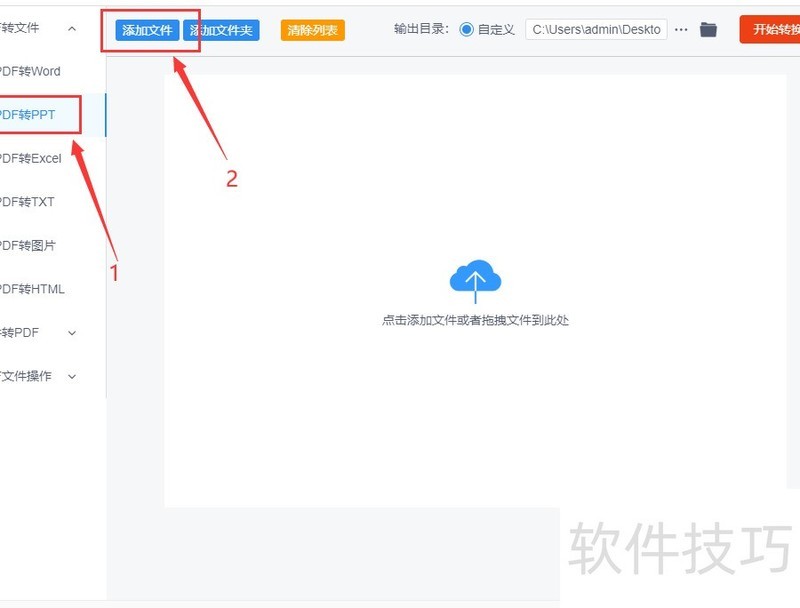Expand the PDF文件操作 sidebar section
The image size is (800, 608).
(71, 376)
